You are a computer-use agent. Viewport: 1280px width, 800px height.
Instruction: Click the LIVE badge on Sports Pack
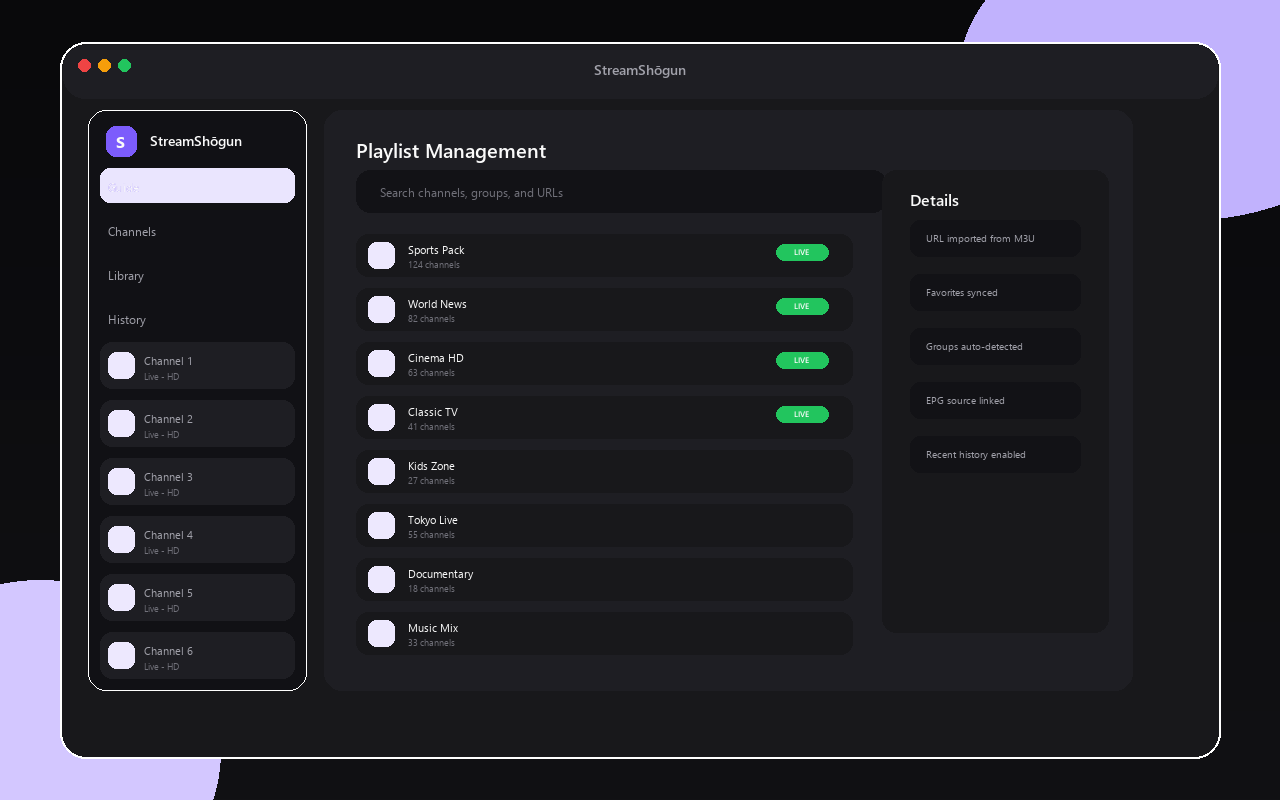(802, 252)
